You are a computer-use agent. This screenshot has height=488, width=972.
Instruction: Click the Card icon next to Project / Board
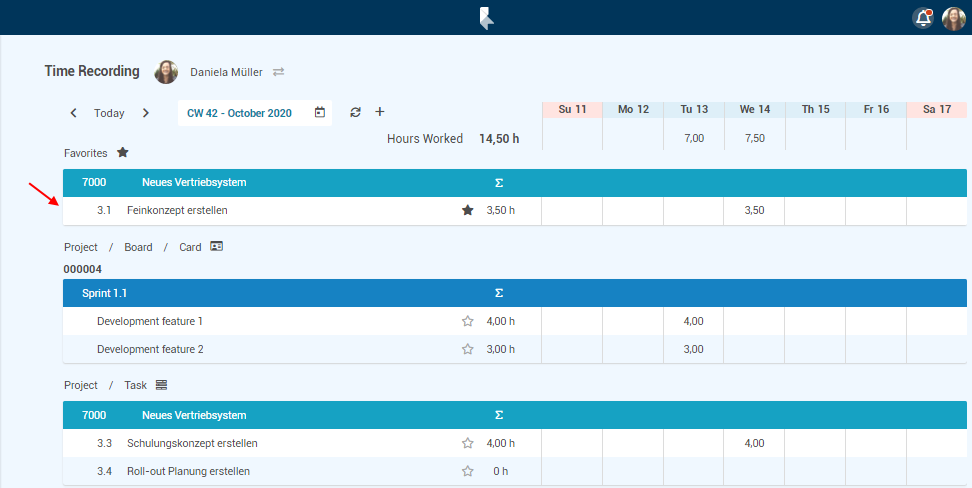[216, 246]
